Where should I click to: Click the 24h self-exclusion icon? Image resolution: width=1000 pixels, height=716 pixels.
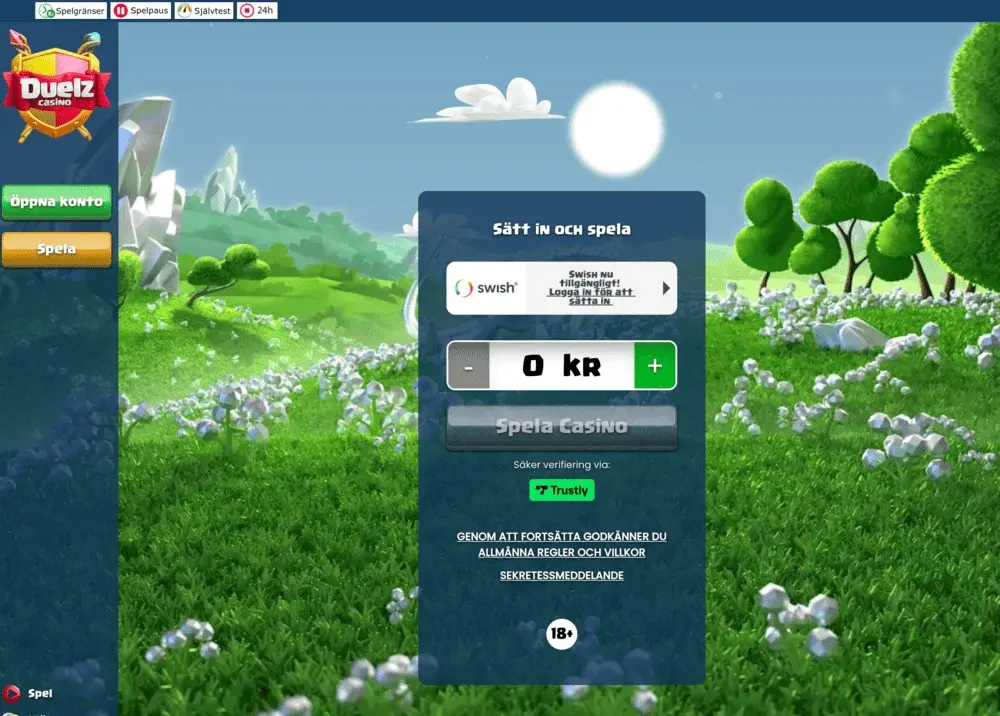(x=247, y=11)
